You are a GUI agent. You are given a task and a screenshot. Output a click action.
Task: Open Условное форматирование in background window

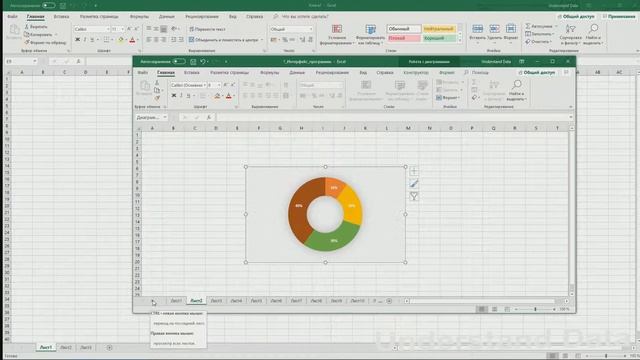click(x=337, y=35)
